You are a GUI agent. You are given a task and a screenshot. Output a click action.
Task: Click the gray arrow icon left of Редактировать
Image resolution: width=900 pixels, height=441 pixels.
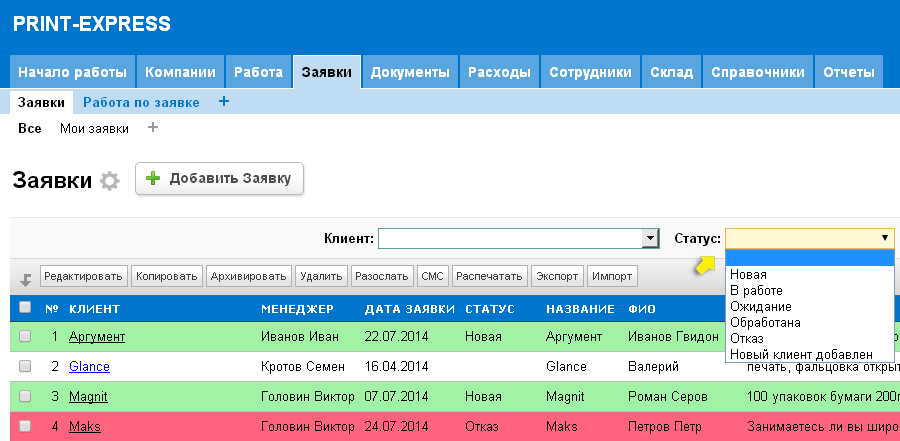point(25,278)
